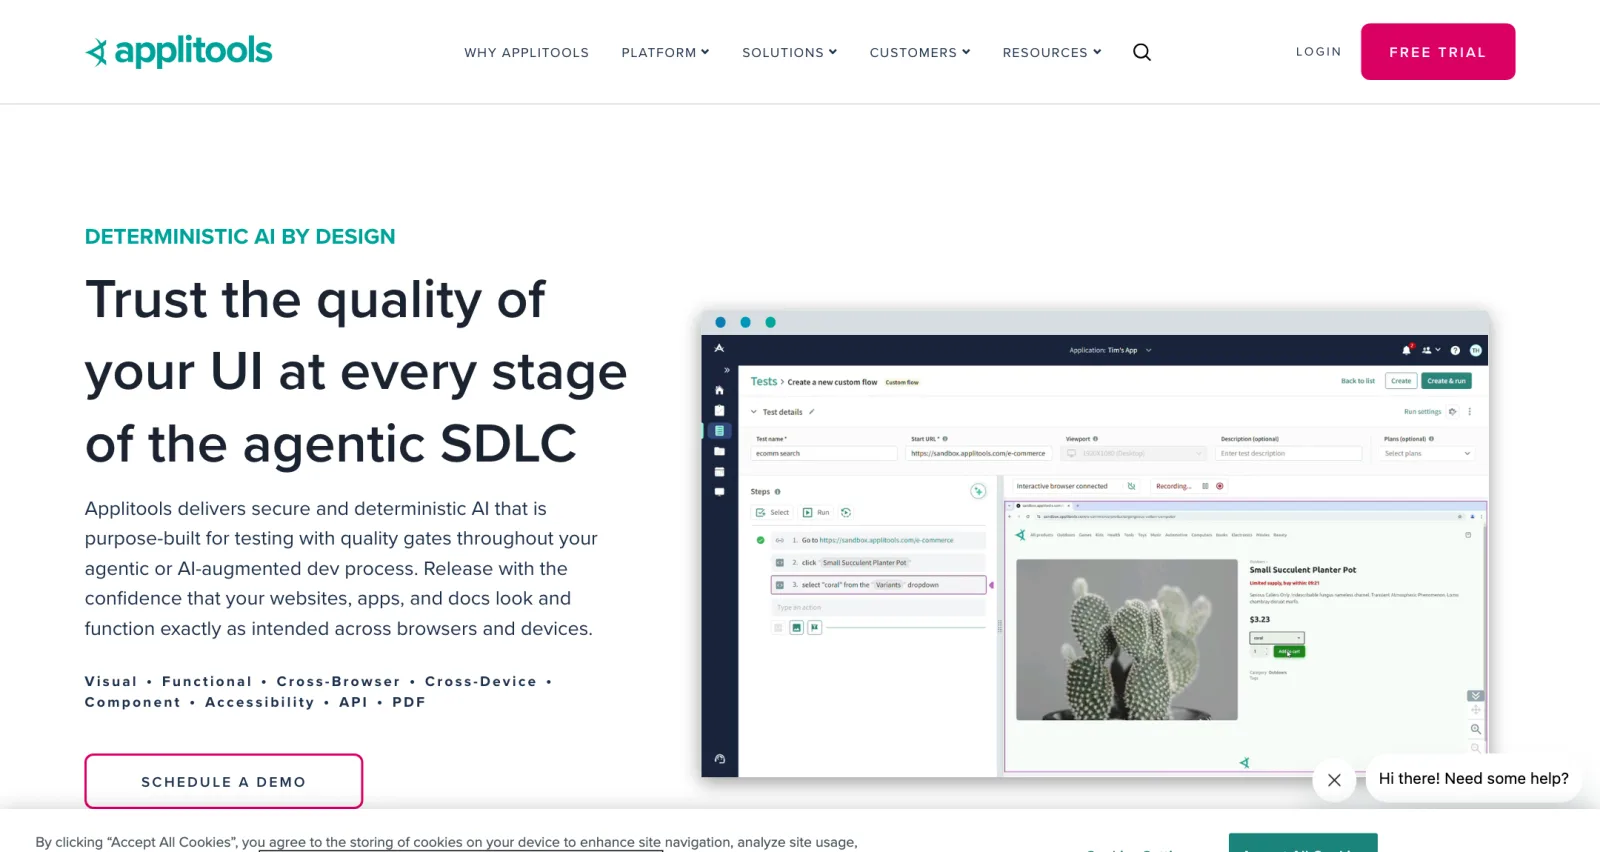Click the 'Tests' breadcrumb link
This screenshot has height=852, width=1600.
click(x=764, y=381)
